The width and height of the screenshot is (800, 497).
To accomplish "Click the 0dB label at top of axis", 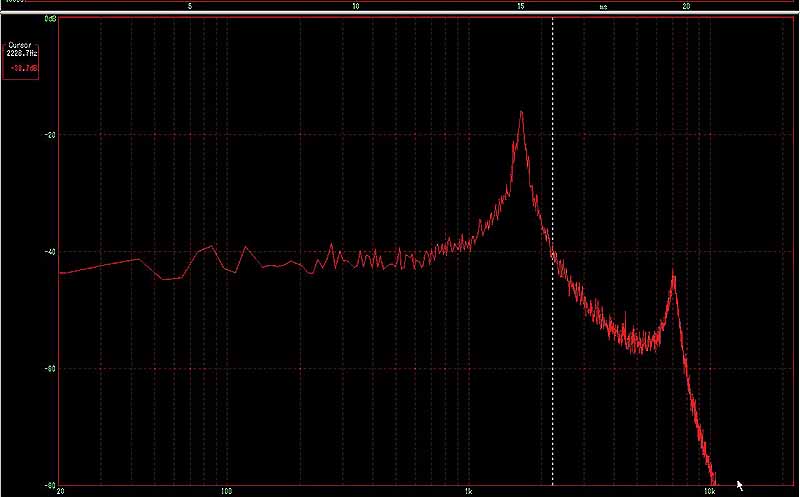I will [x=50, y=19].
